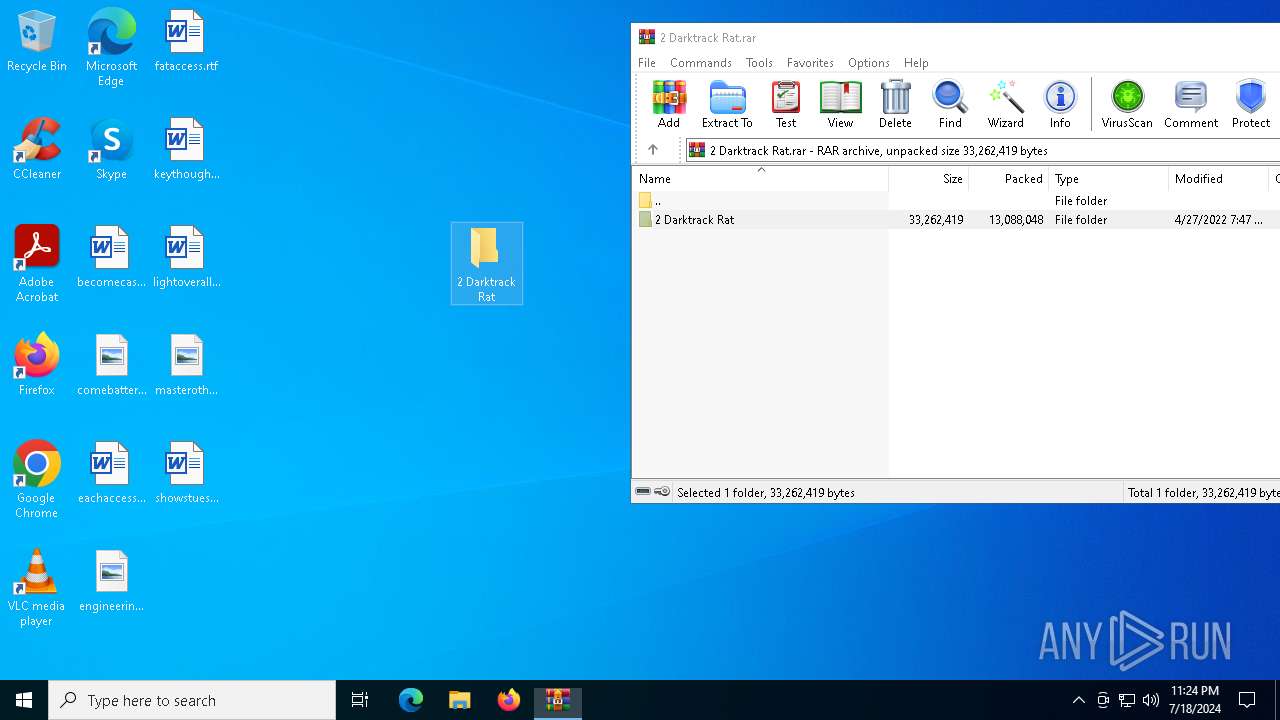Select the parent '..' folder row
This screenshot has width=1280, height=720.
pyautogui.click(x=956, y=200)
